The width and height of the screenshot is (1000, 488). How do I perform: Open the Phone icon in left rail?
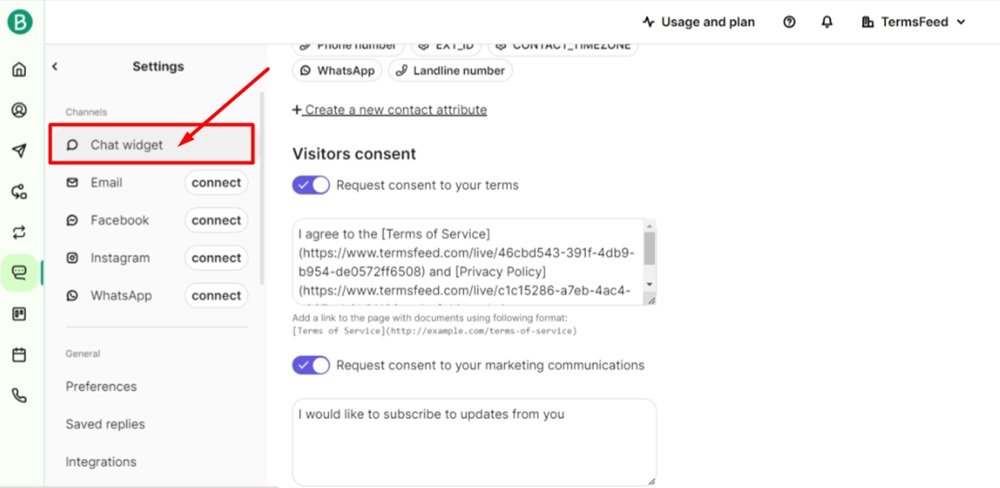[20, 396]
